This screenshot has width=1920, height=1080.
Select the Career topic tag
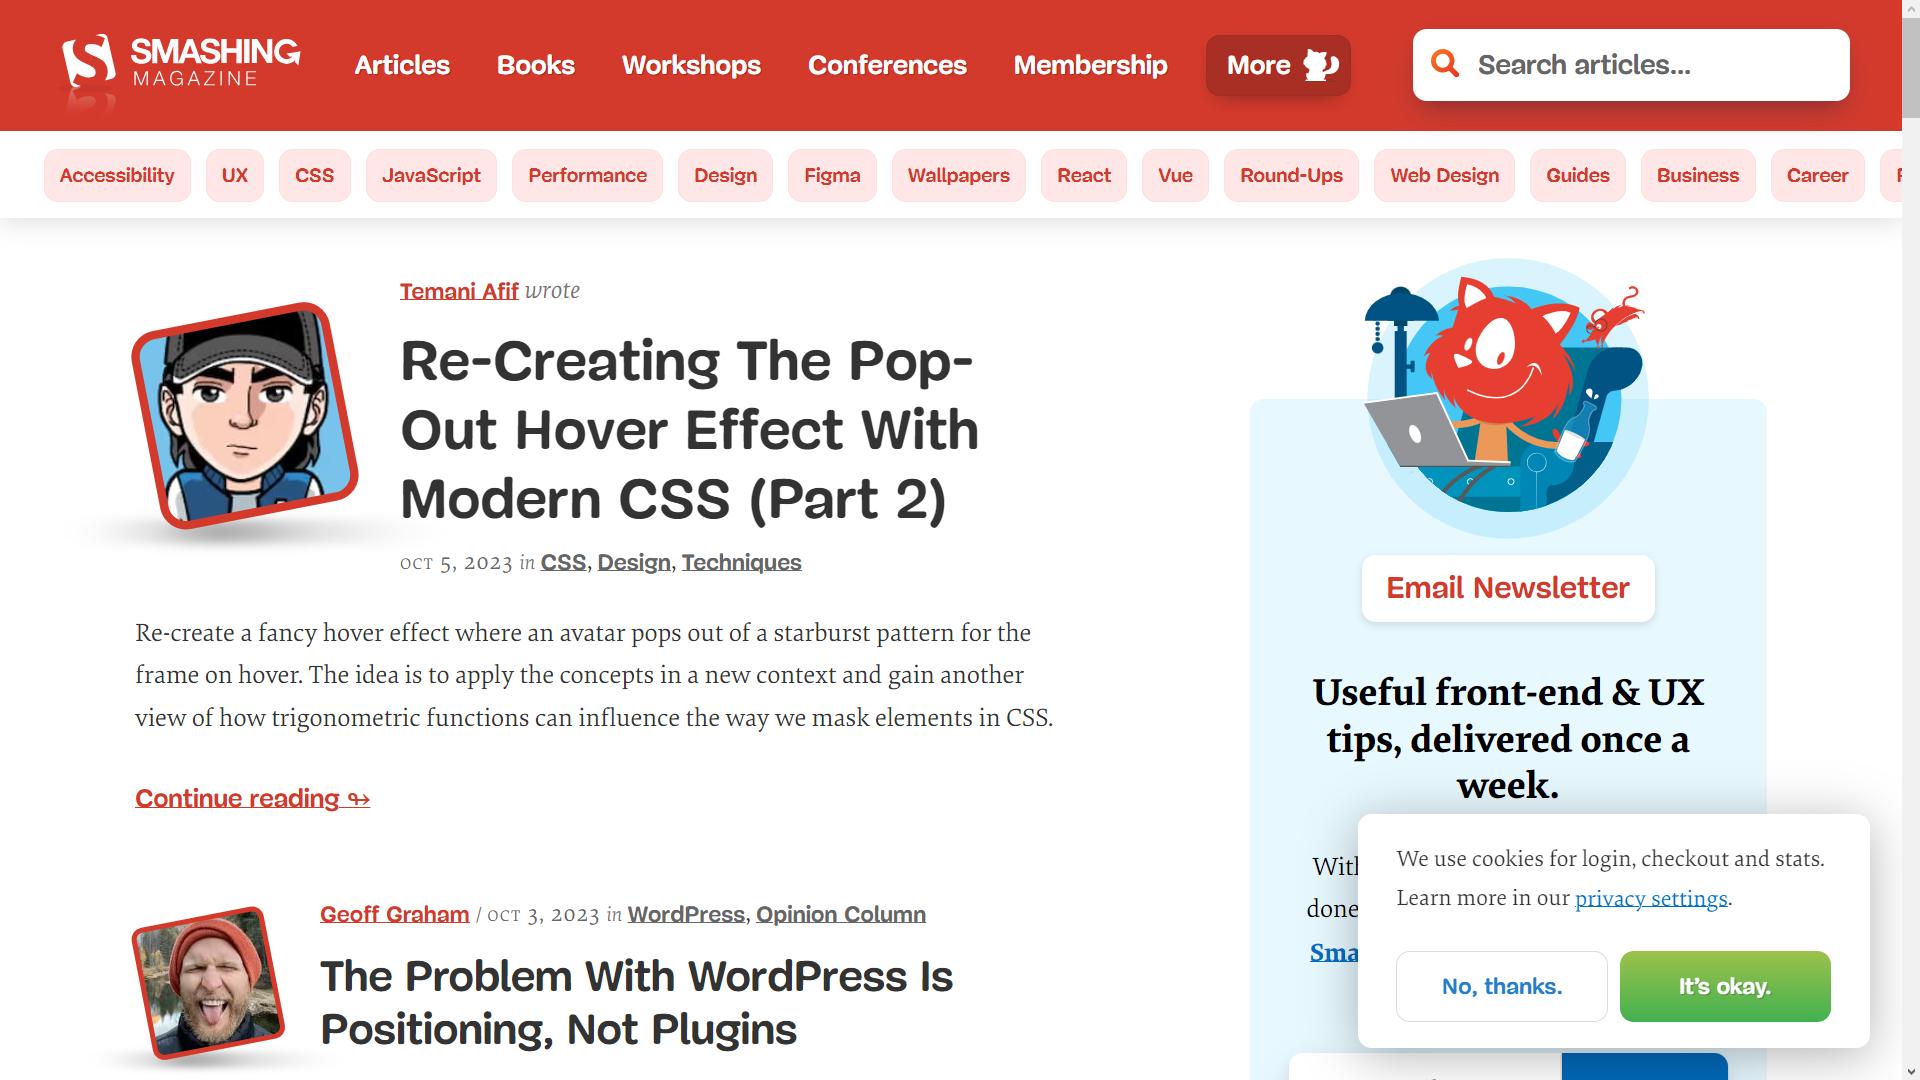1817,175
